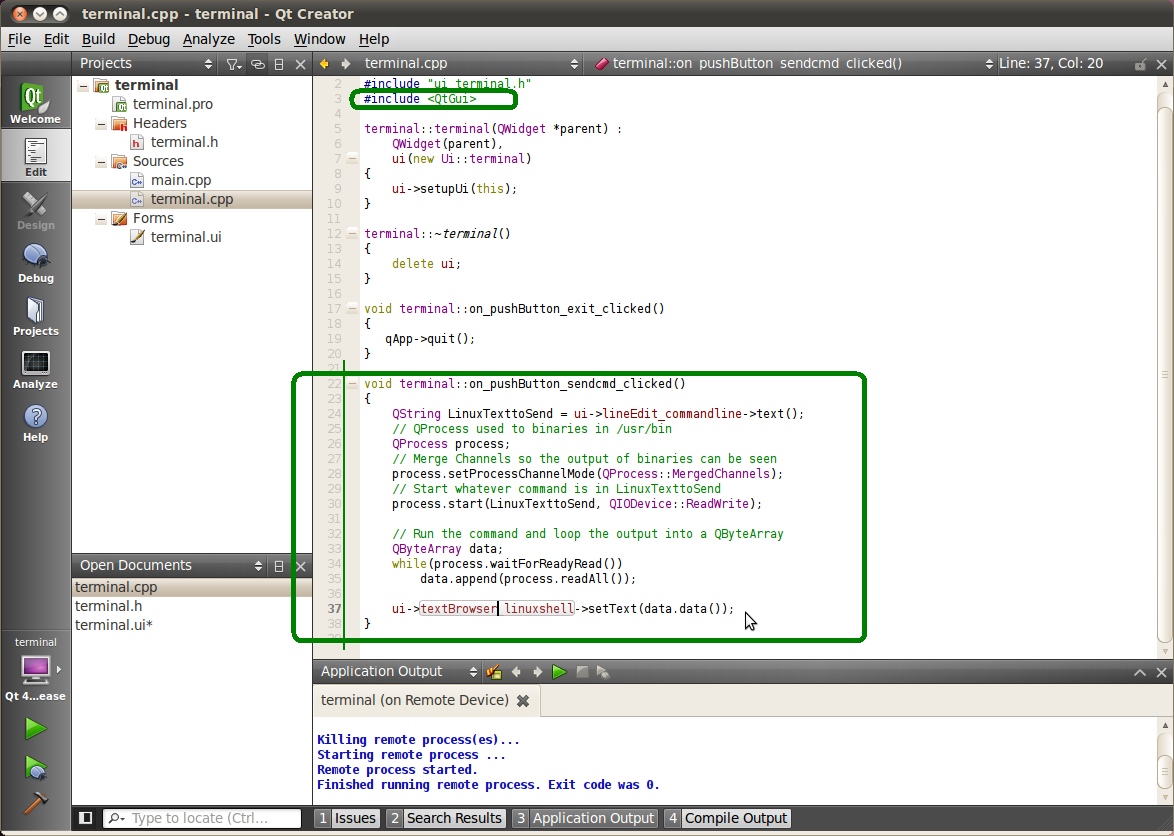
Task: Open Debug mode
Action: click(35, 263)
